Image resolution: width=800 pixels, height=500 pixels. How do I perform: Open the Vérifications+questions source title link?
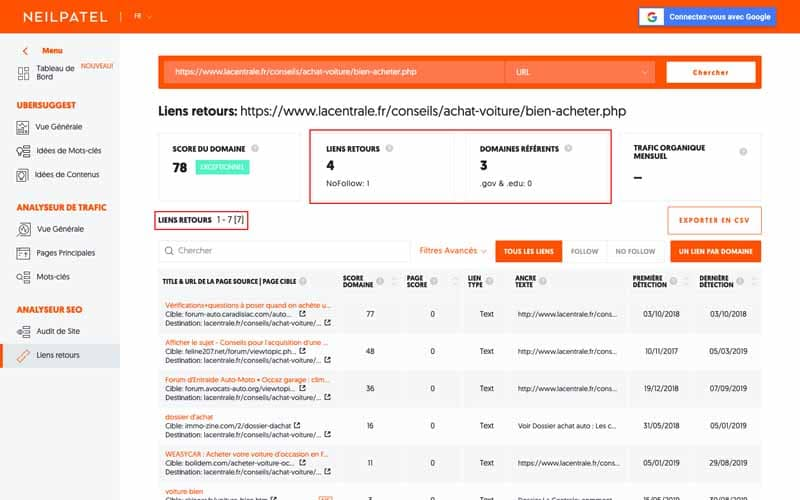point(248,305)
